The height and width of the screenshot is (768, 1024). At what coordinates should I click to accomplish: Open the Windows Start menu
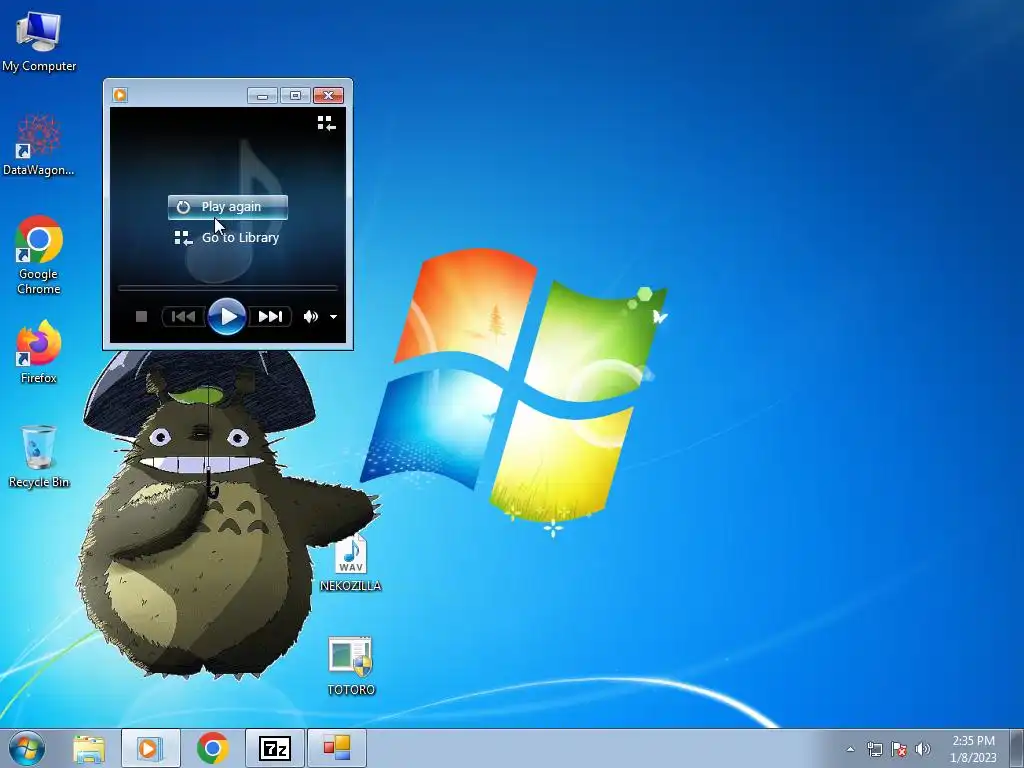[x=27, y=748]
